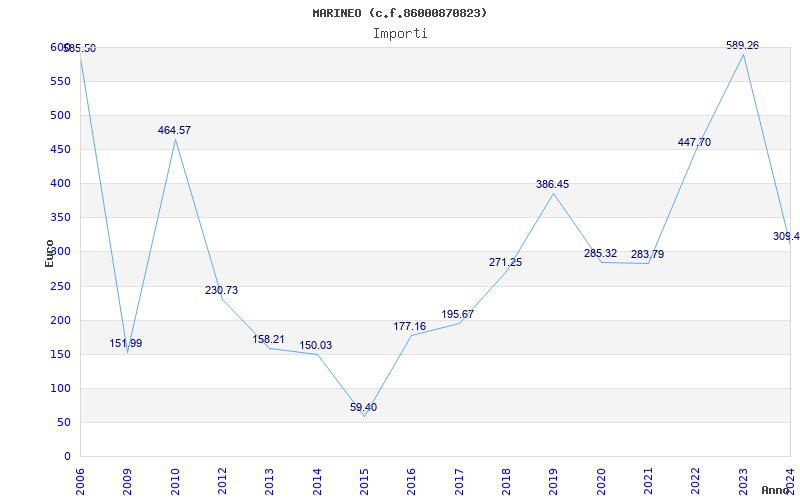Image resolution: width=800 pixels, height=500 pixels.
Task: Click the 350 y-axis tick label
Action: [60, 217]
